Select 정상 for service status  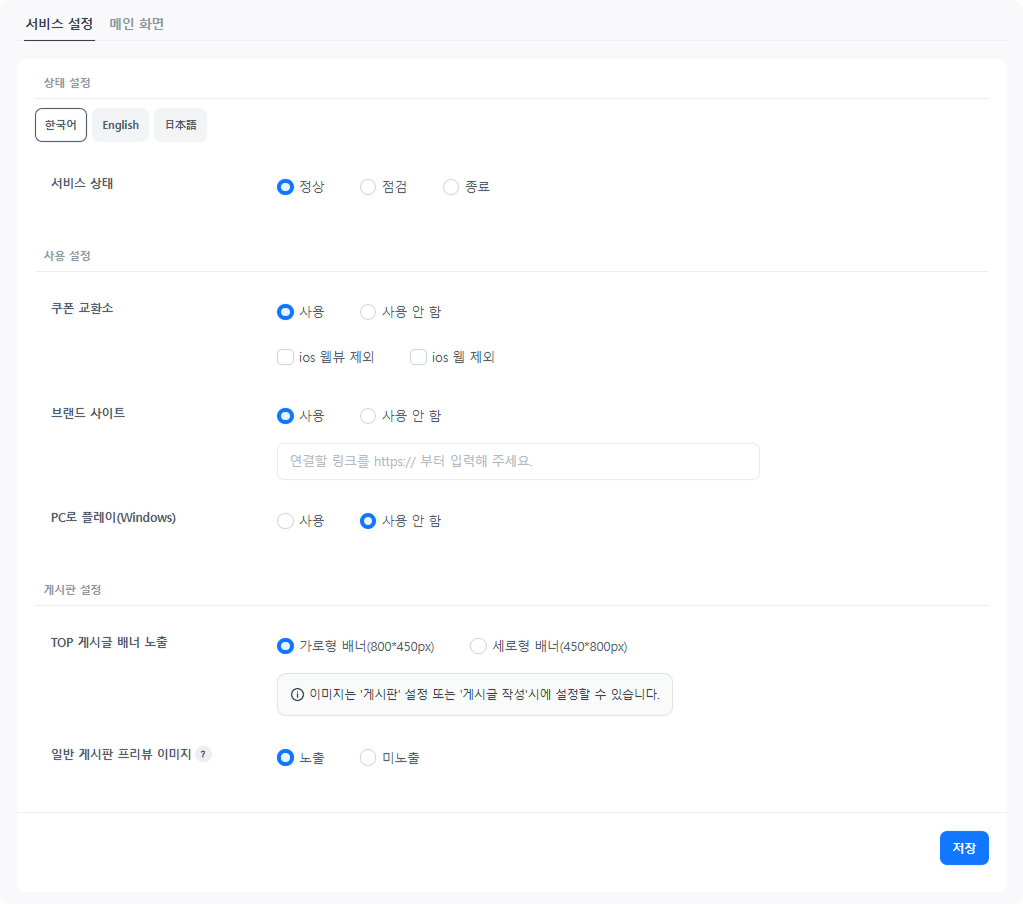pos(285,187)
